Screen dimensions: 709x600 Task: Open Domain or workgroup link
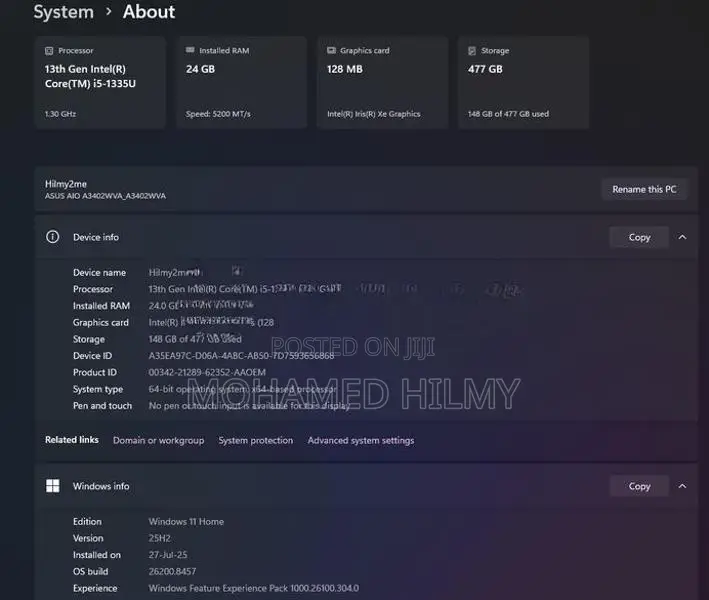[158, 440]
